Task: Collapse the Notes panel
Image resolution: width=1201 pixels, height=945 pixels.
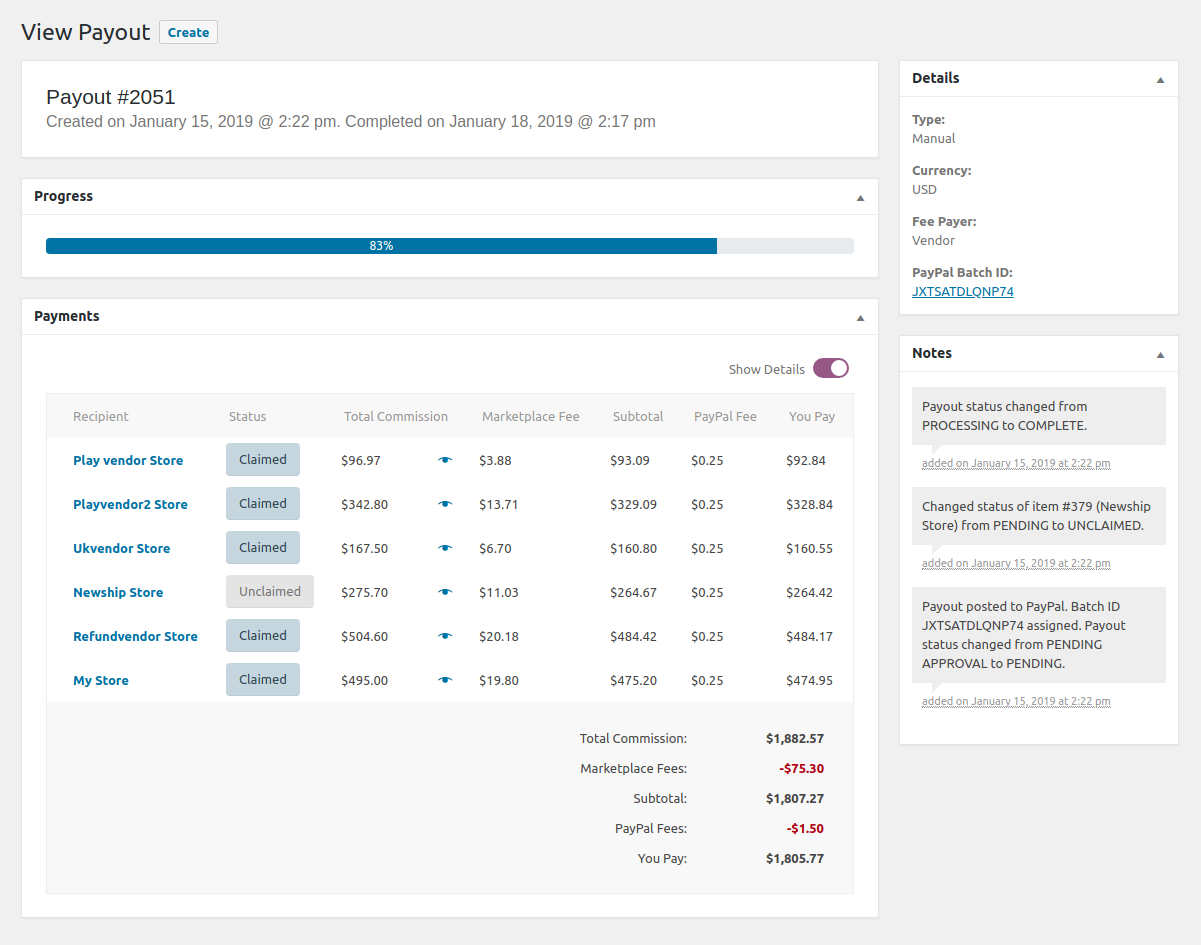Action: click(x=1160, y=353)
